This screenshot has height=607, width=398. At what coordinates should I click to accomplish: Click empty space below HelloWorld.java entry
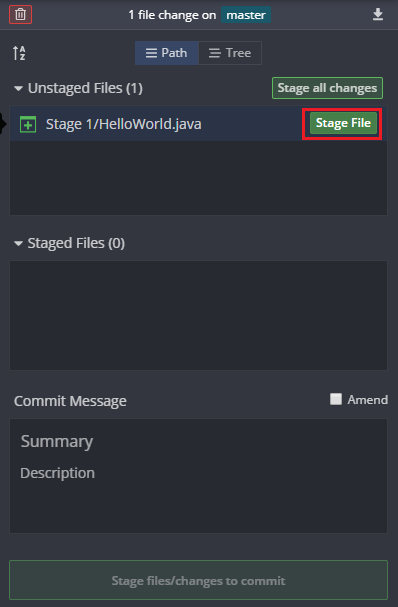point(198,178)
